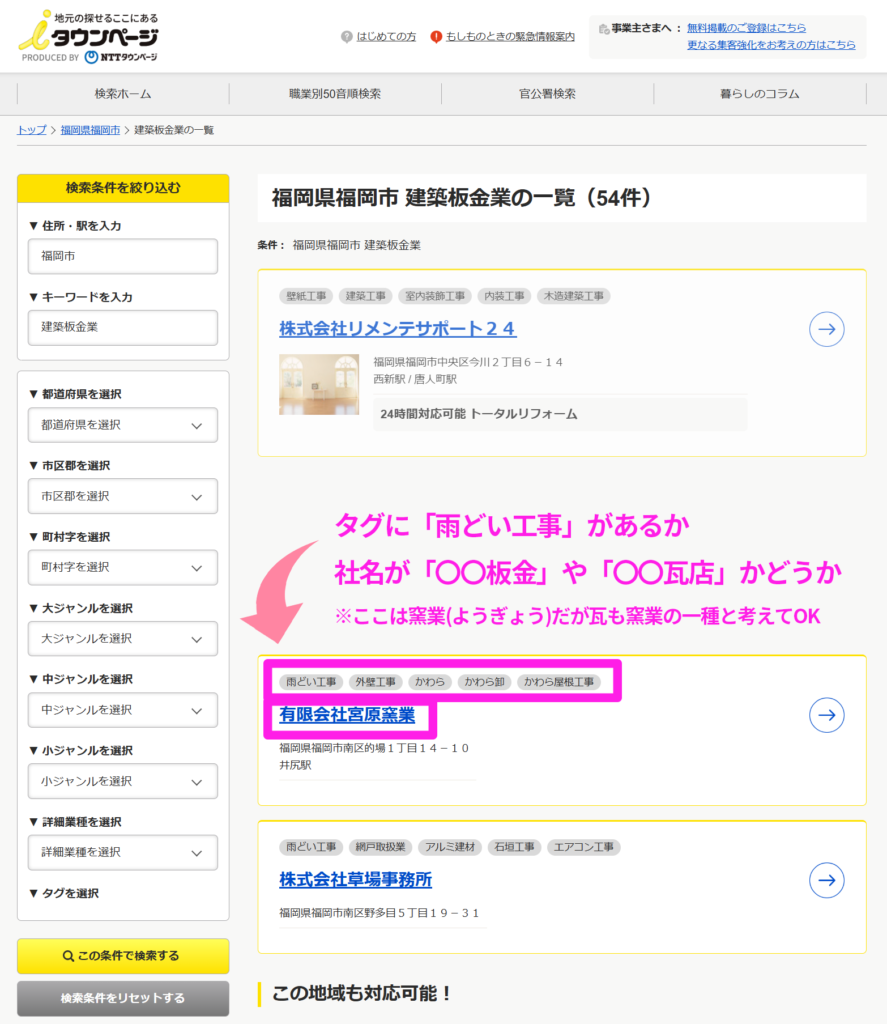887x1024 pixels.
Task: Click the 24時間対応可能 トータルリフォーム text
Action: coord(479,414)
